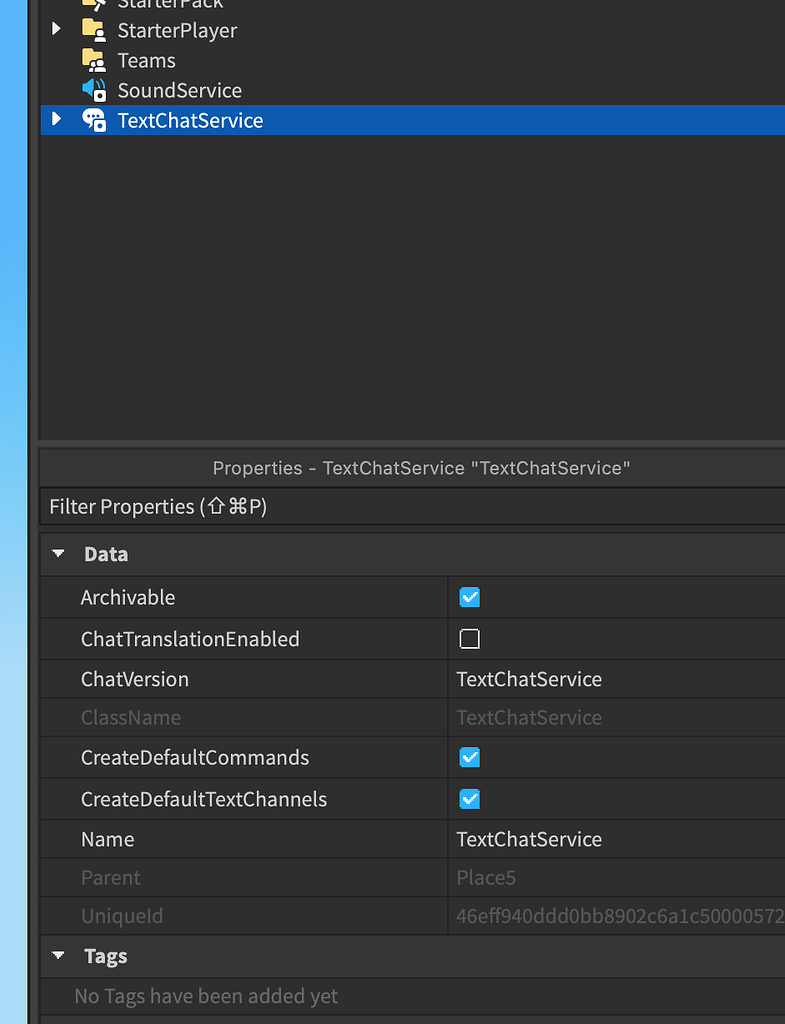Click the StarterPack icon

(x=94, y=5)
